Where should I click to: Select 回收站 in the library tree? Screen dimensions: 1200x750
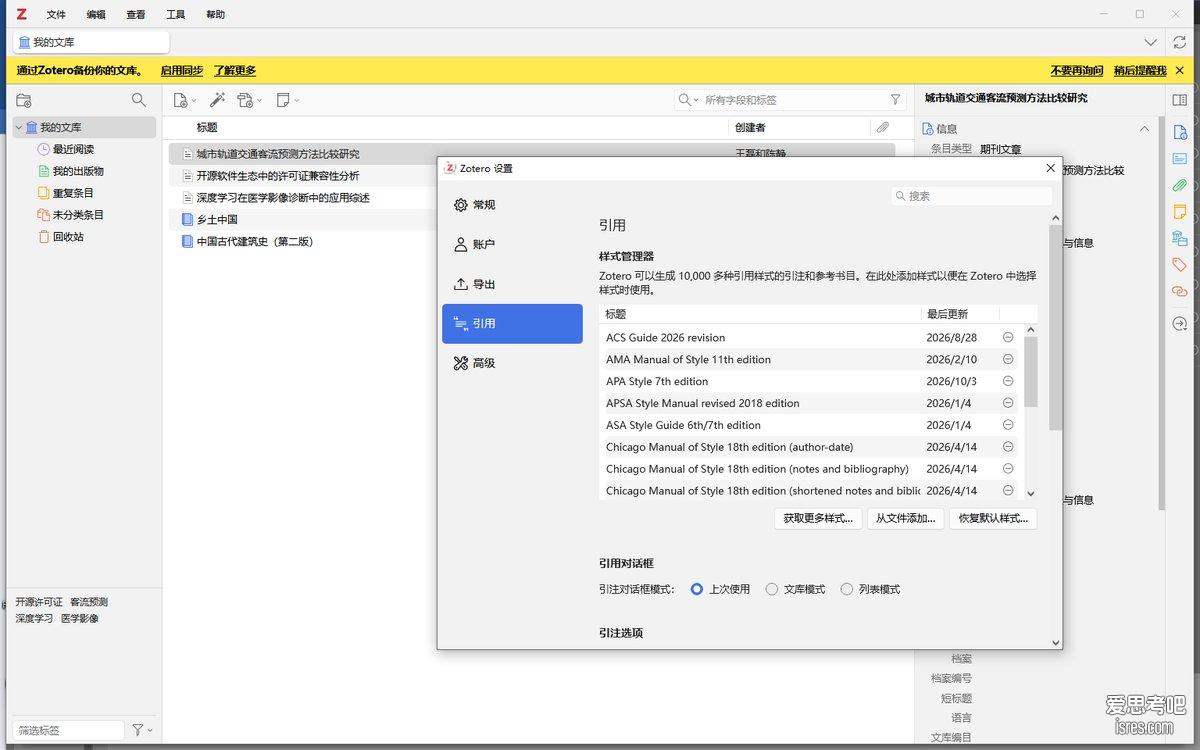click(x=68, y=237)
